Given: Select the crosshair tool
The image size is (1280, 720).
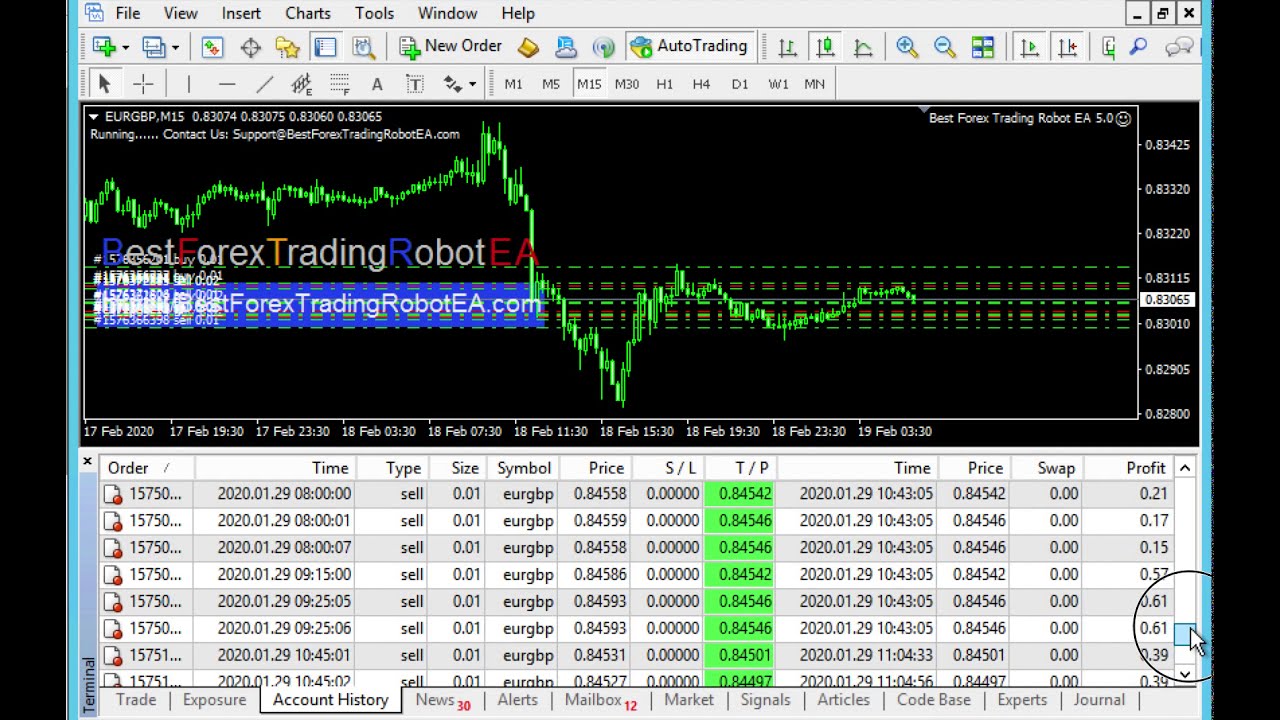Looking at the screenshot, I should tap(142, 84).
